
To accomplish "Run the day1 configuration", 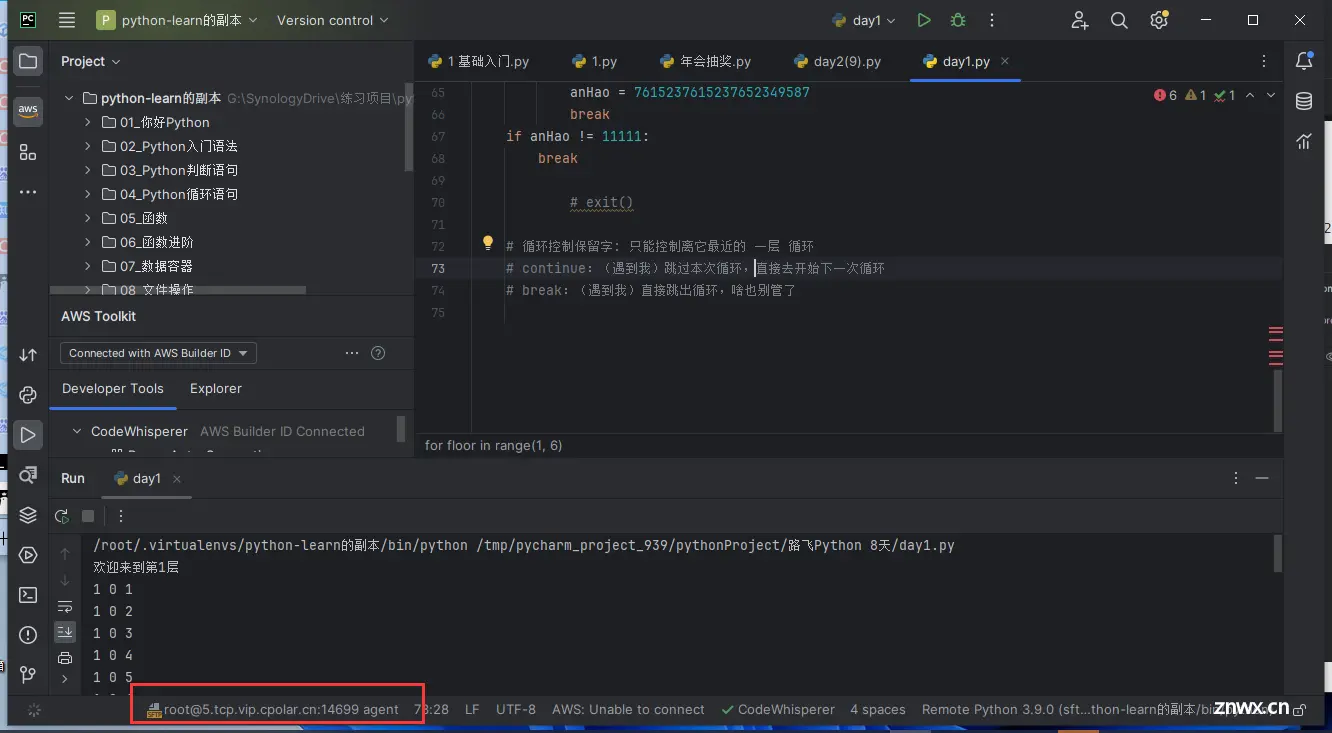I will pos(924,20).
